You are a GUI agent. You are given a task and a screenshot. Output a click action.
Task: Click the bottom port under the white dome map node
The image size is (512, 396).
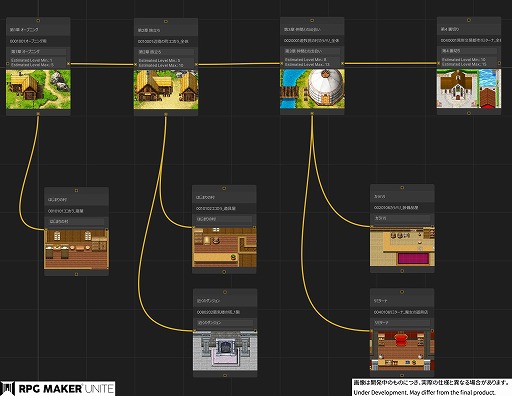(312, 114)
